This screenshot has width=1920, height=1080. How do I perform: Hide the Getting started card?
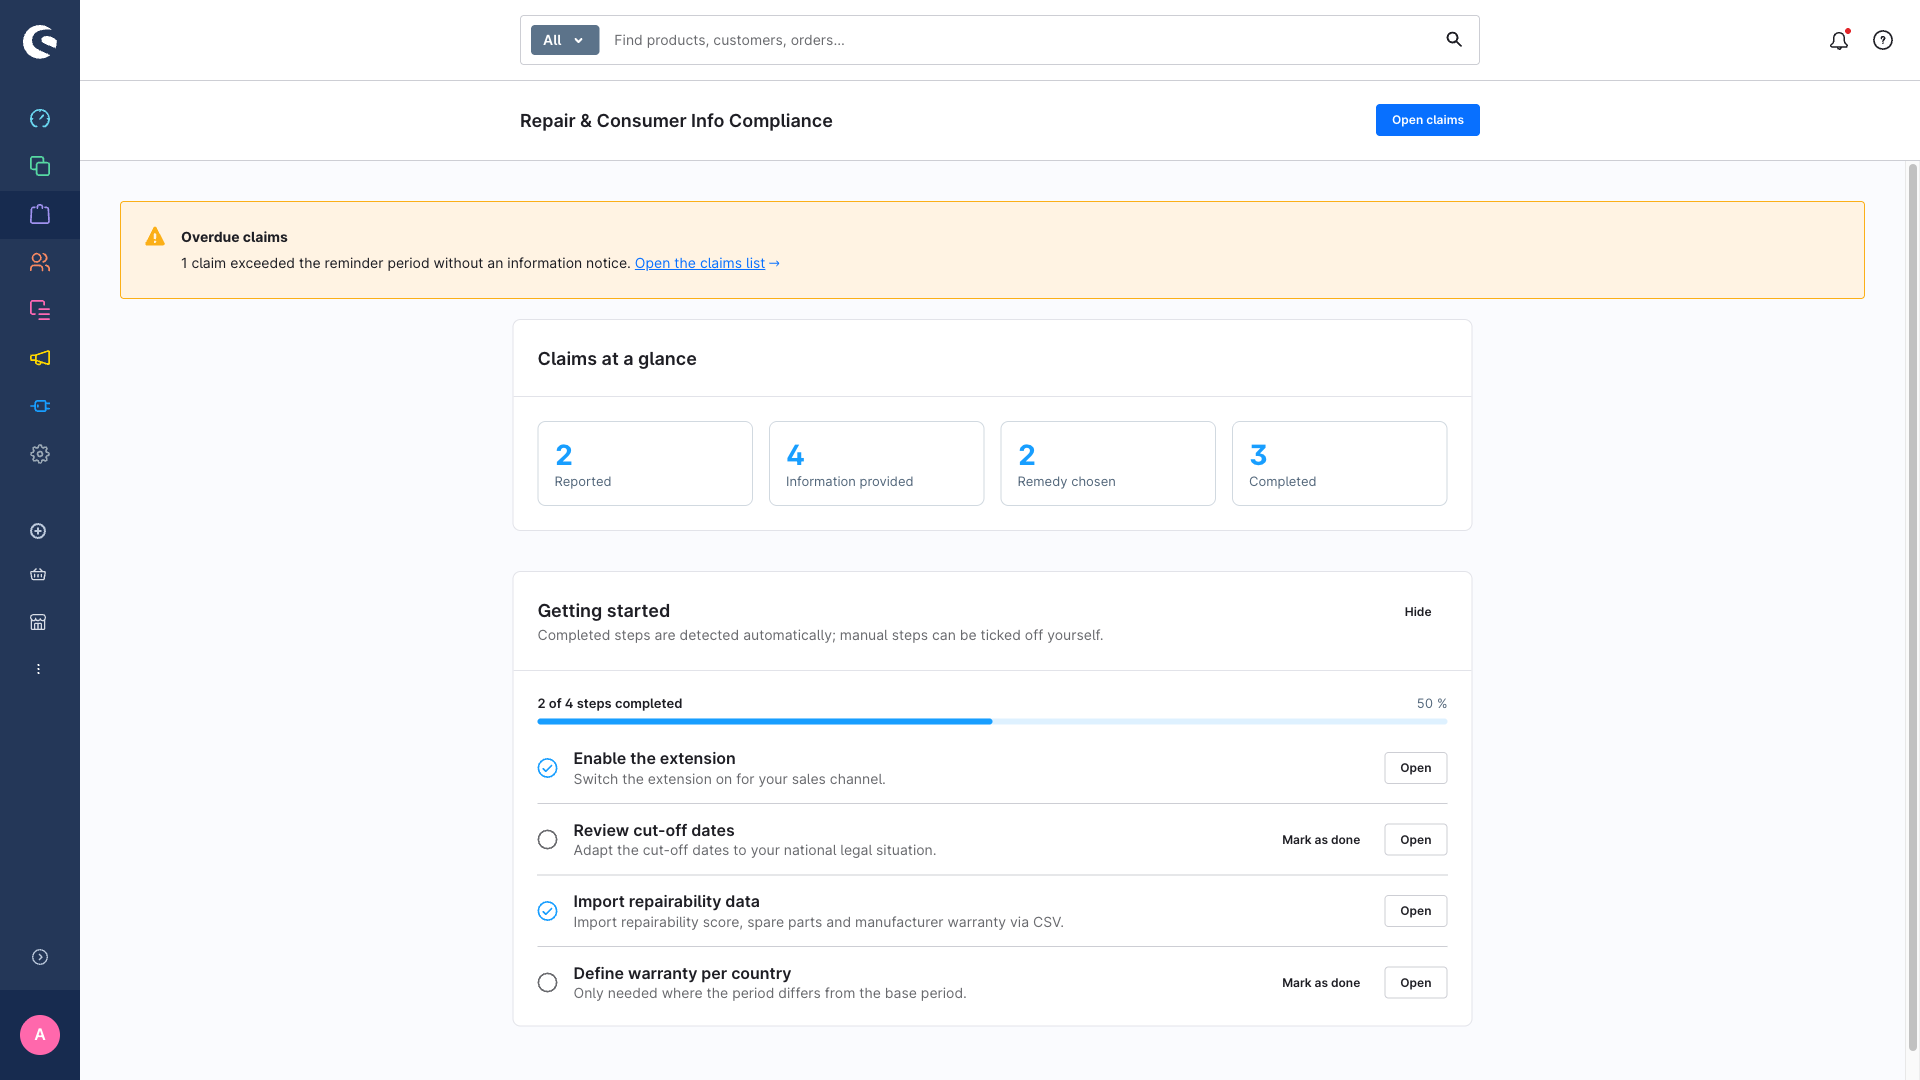click(x=1417, y=612)
